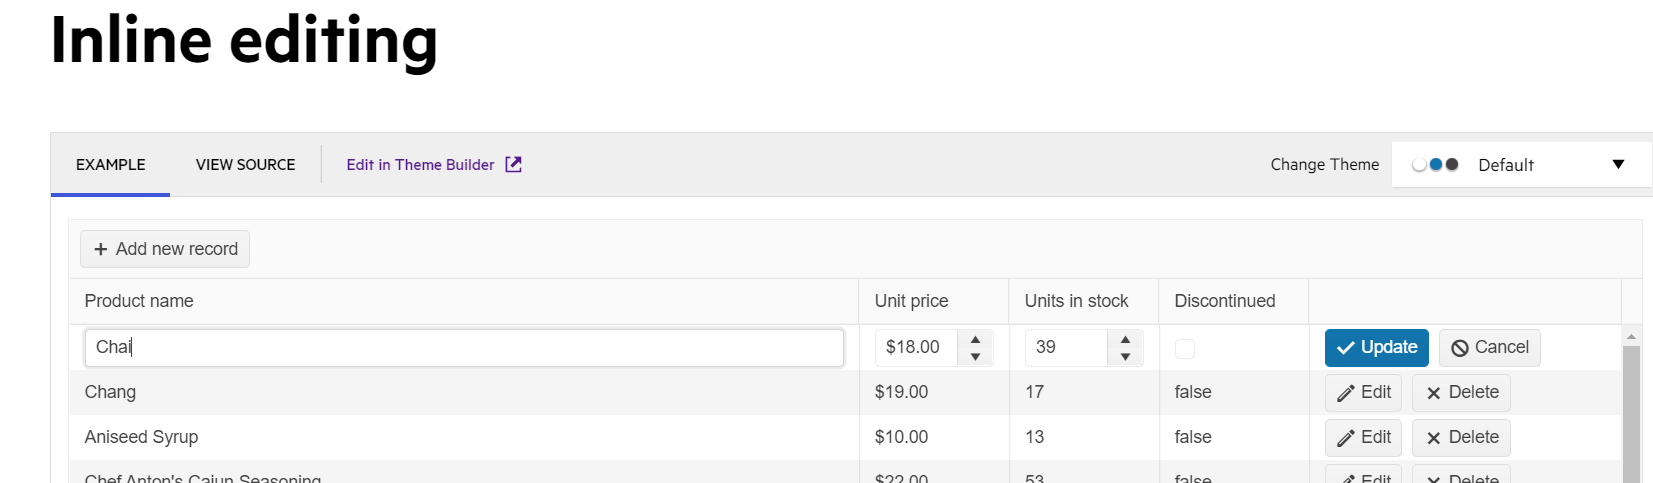The width and height of the screenshot is (1653, 483).
Task: Toggle the Discontinued checkbox for Chai
Action: click(1185, 348)
